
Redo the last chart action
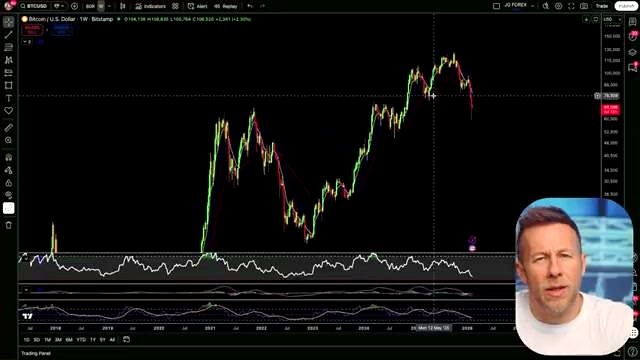(x=262, y=6)
